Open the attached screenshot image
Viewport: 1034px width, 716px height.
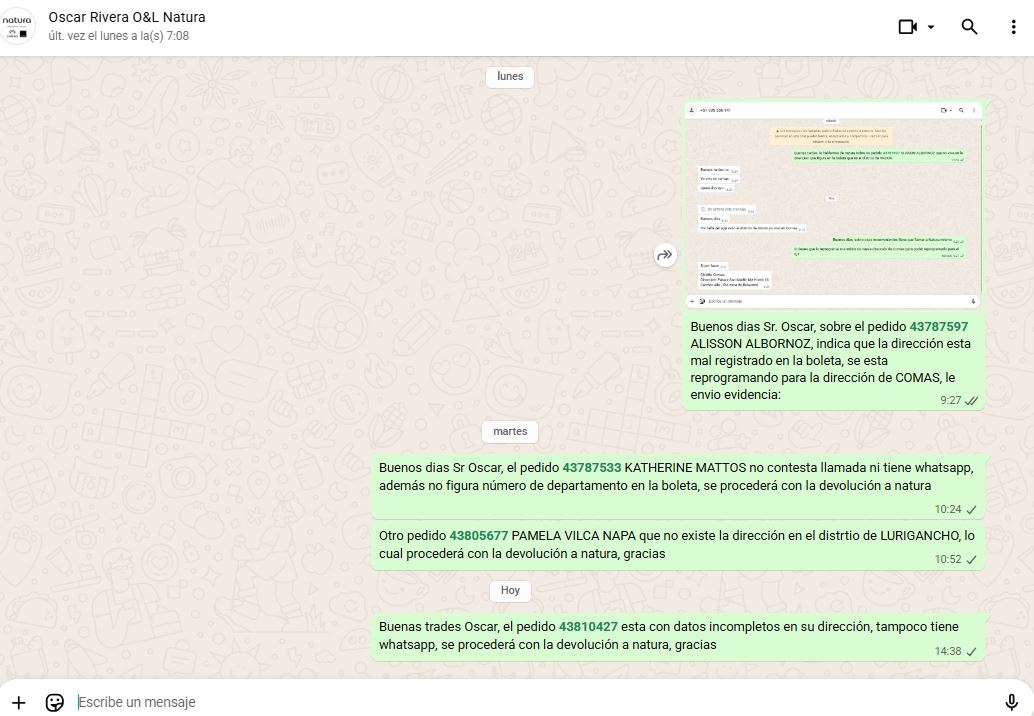point(833,205)
